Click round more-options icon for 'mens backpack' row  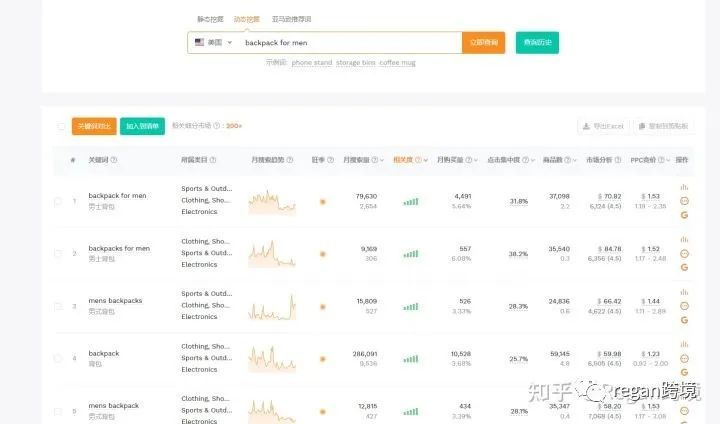tap(684, 411)
